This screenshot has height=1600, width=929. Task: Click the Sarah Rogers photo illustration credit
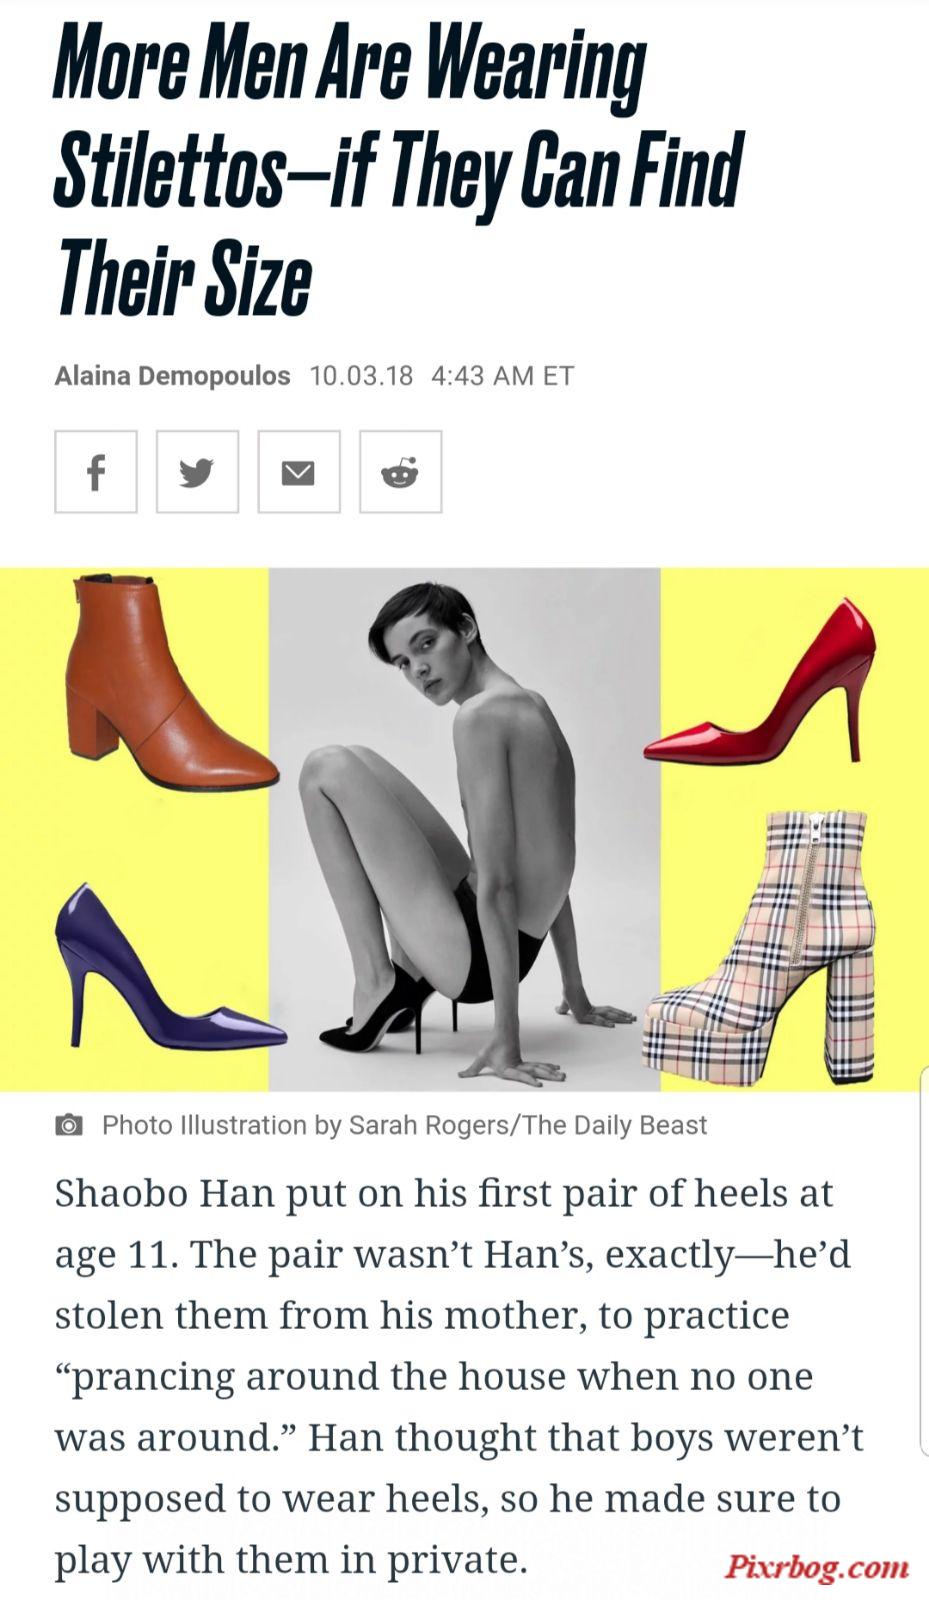click(x=404, y=1125)
